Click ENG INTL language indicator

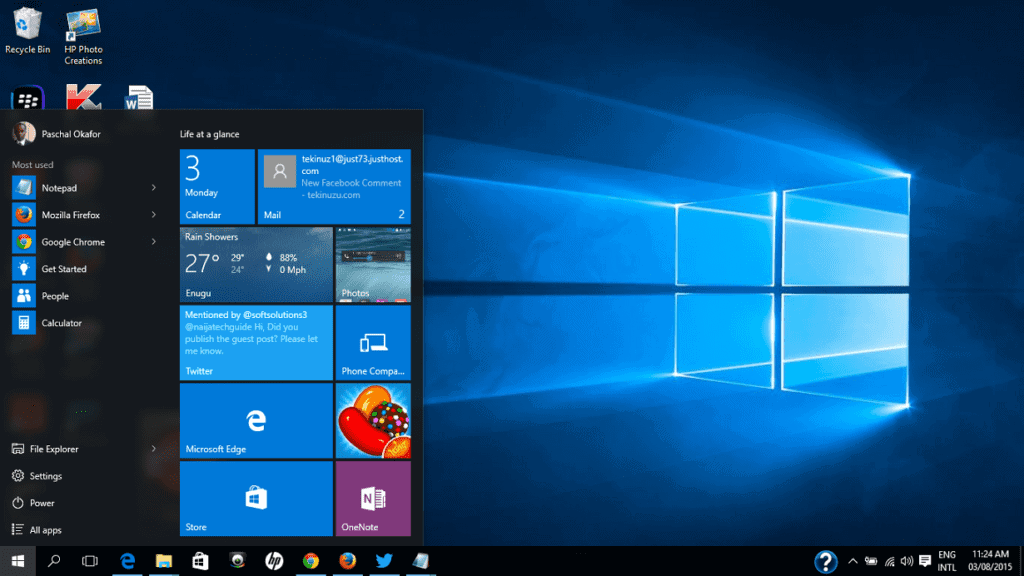click(947, 561)
